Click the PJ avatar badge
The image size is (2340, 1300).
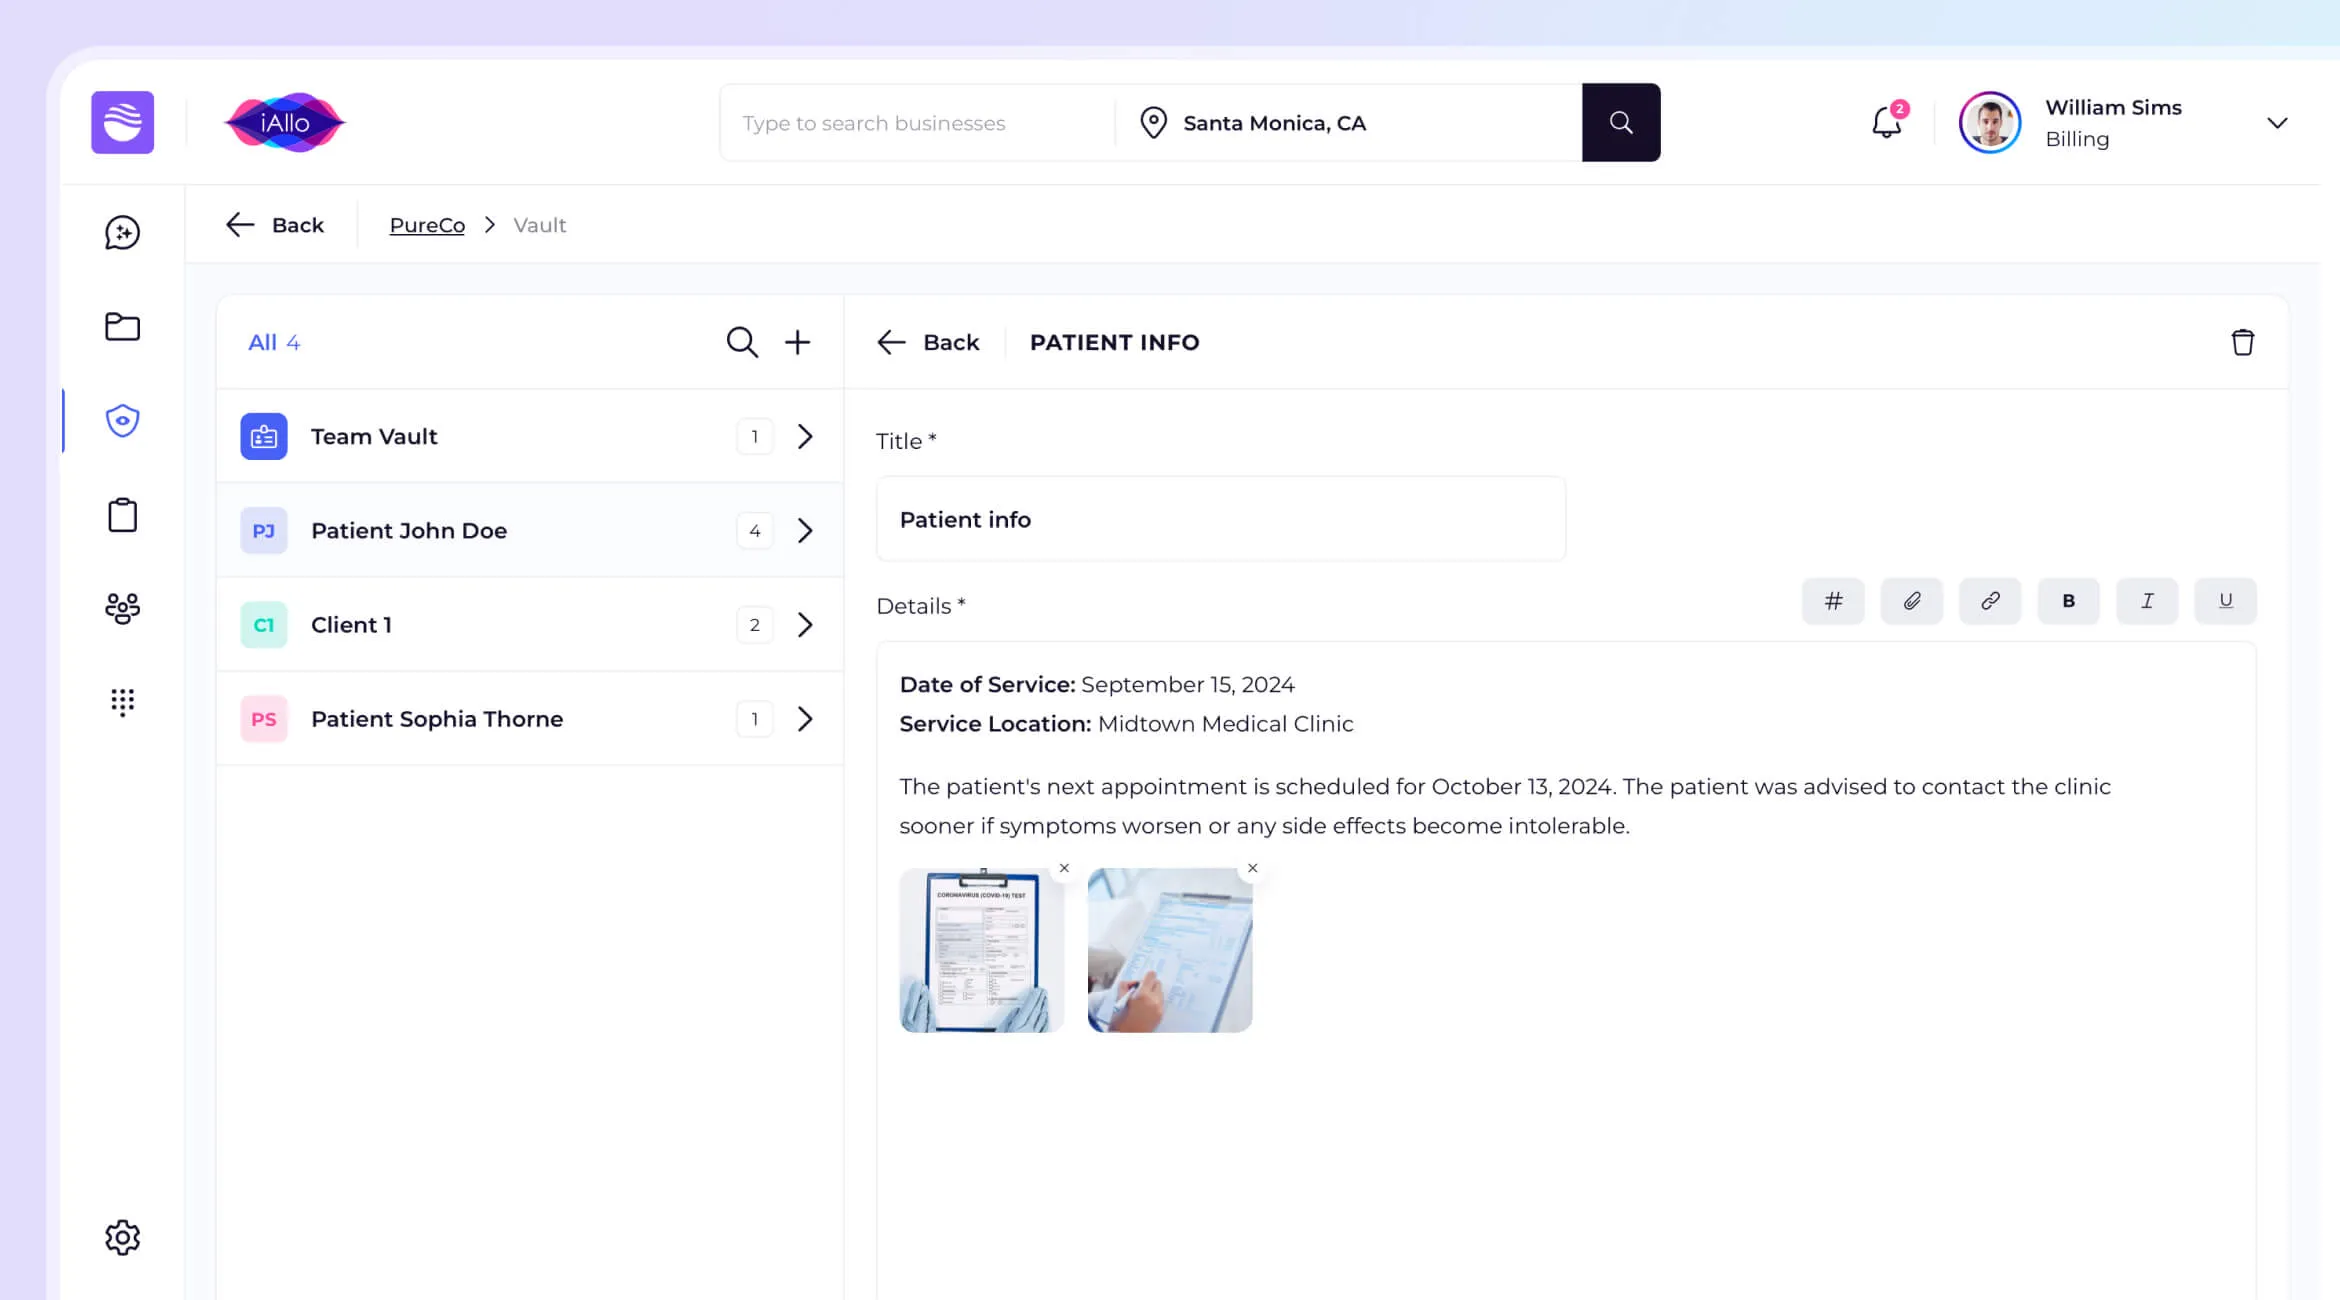[x=264, y=530]
